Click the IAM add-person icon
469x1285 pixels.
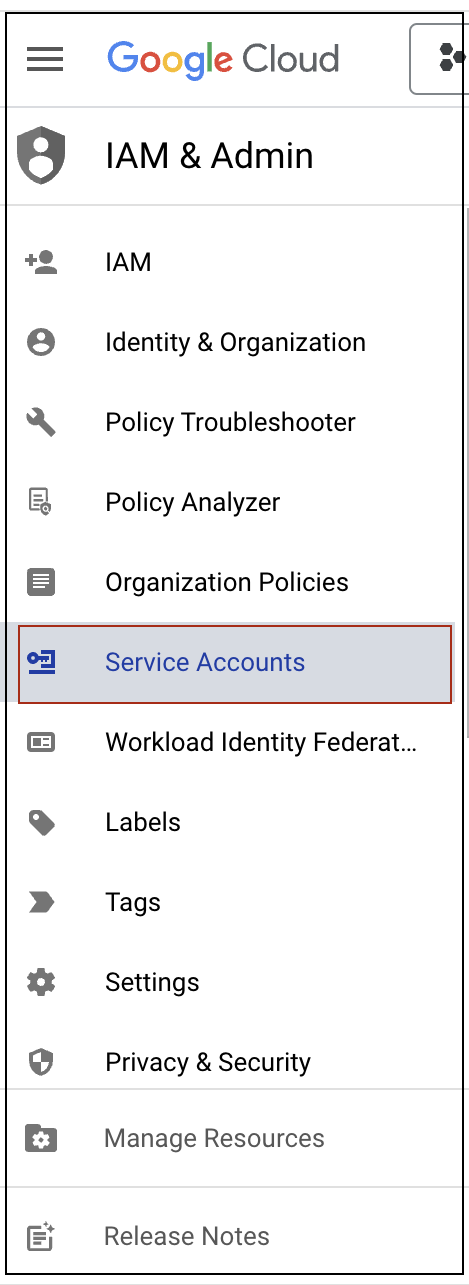41,262
